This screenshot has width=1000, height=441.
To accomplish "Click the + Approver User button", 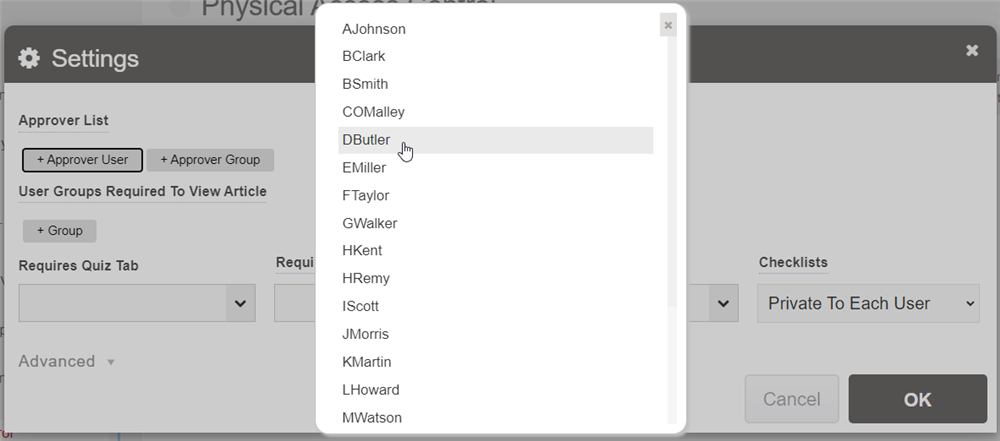I will click(83, 160).
